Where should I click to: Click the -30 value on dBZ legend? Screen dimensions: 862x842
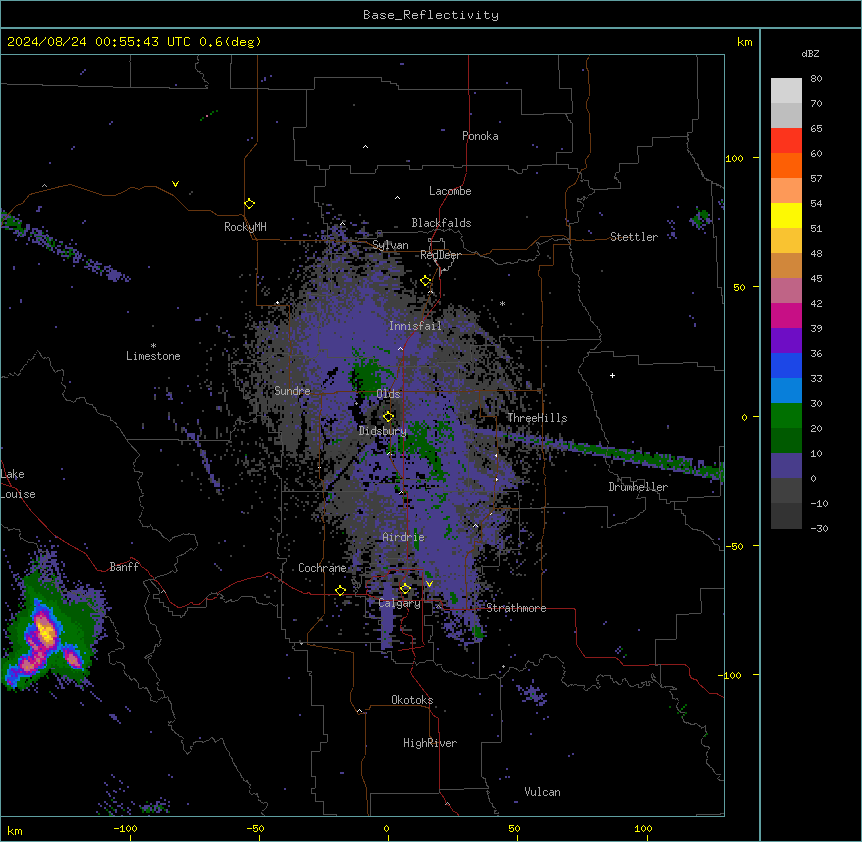tap(819, 528)
